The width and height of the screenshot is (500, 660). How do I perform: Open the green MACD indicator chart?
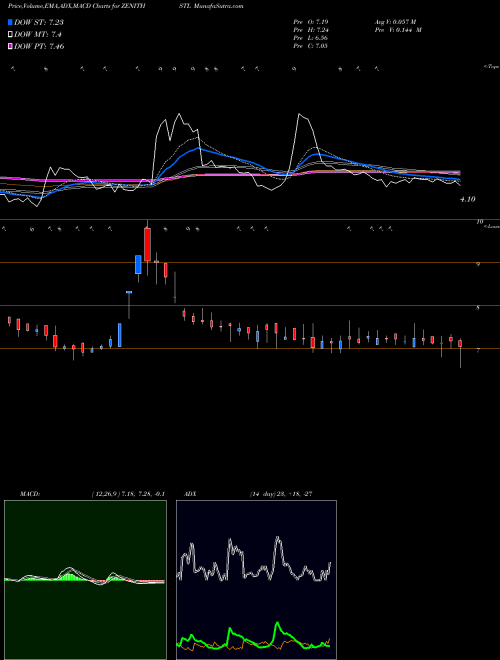click(x=85, y=580)
